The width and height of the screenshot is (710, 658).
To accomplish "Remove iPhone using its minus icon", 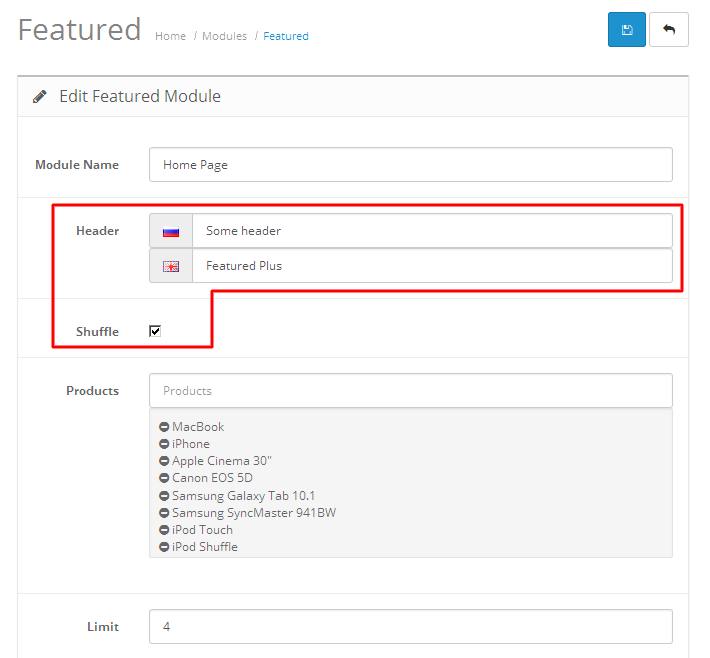I will (x=164, y=444).
